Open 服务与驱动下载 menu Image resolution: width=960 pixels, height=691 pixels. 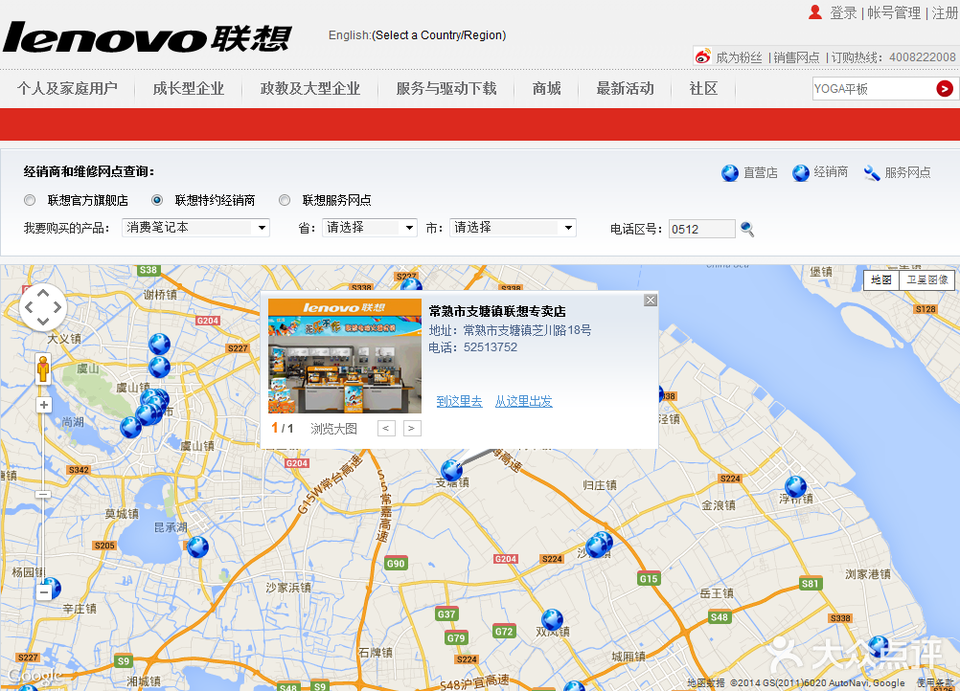coord(446,89)
